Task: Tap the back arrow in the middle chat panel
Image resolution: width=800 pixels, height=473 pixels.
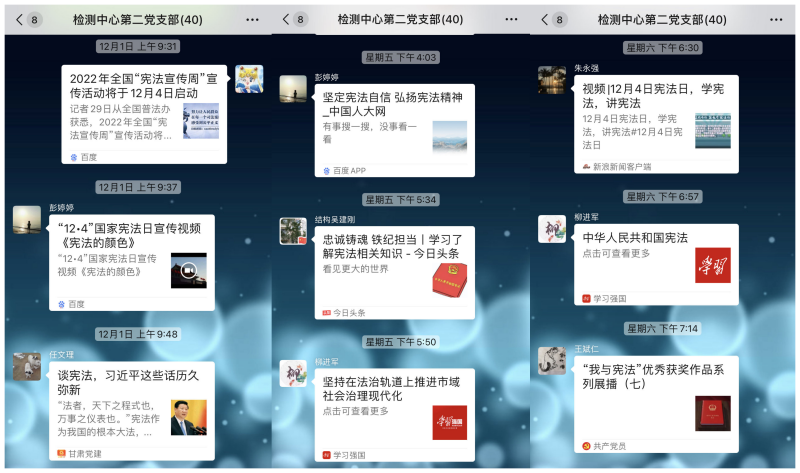Action: 286,19
